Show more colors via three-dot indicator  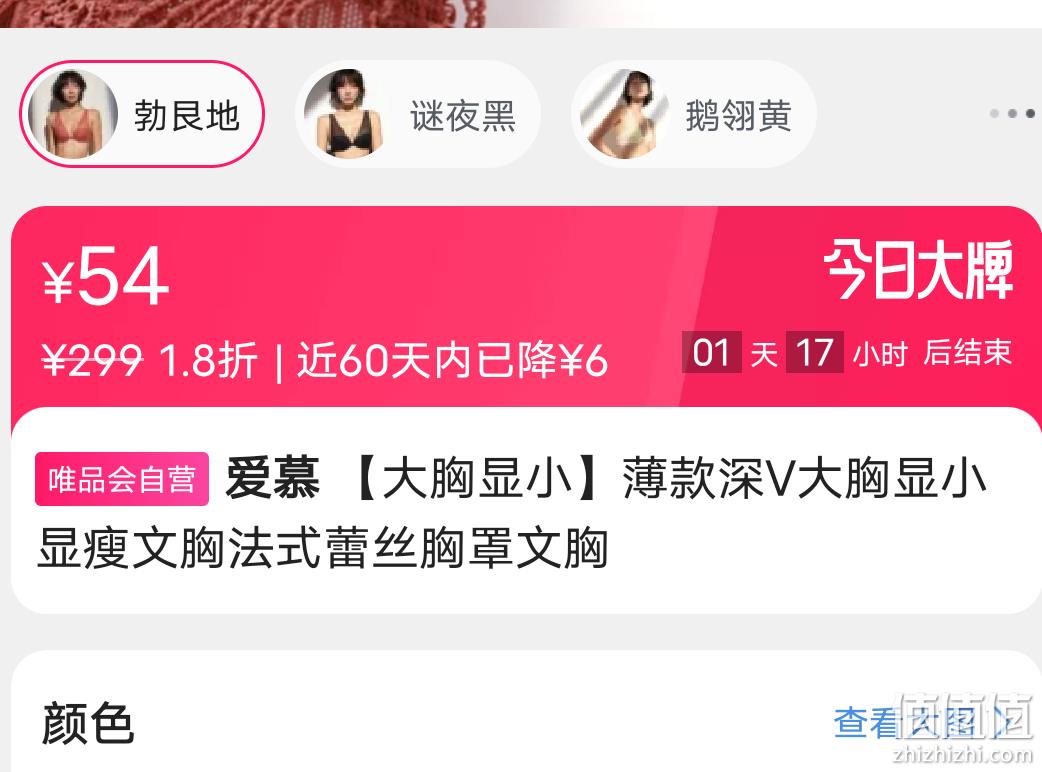tap(1012, 114)
